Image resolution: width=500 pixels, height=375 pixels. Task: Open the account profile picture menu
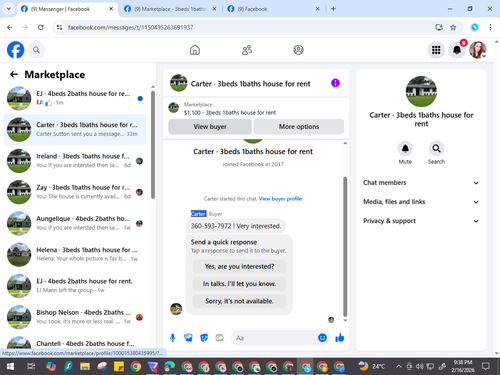[x=478, y=50]
